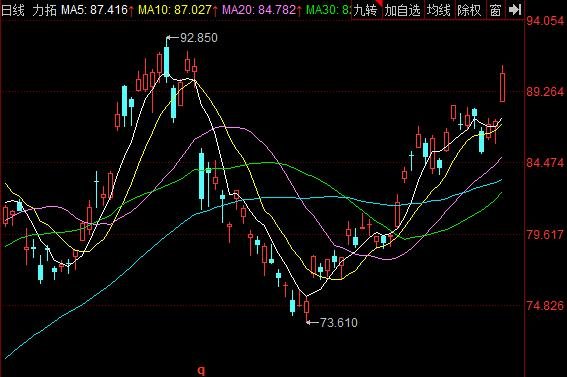This screenshot has height=377, width=567.
Task: Click the green MA30 indicator label
Action: (328, 10)
